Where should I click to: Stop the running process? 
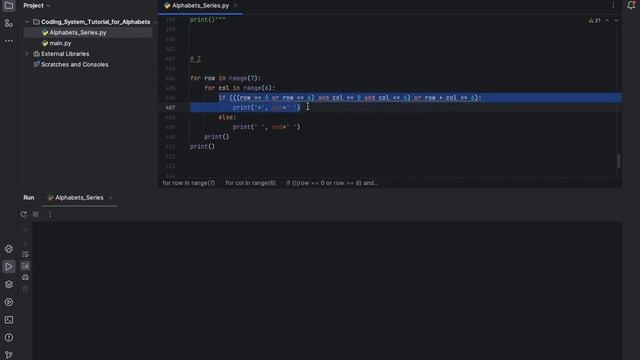[x=36, y=214]
